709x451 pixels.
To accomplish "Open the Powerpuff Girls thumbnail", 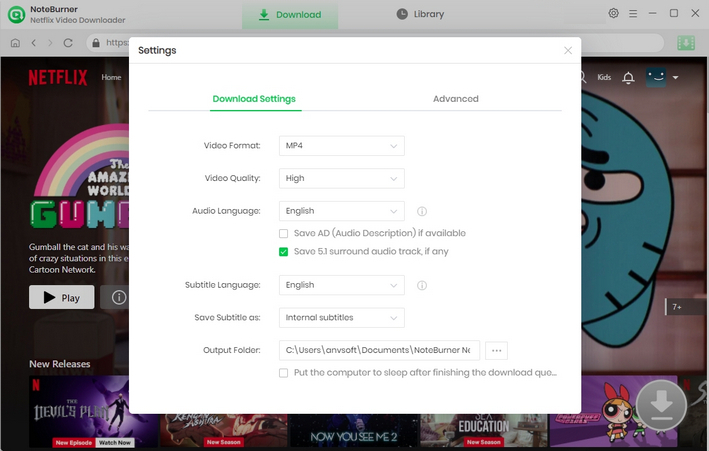I will (x=613, y=411).
